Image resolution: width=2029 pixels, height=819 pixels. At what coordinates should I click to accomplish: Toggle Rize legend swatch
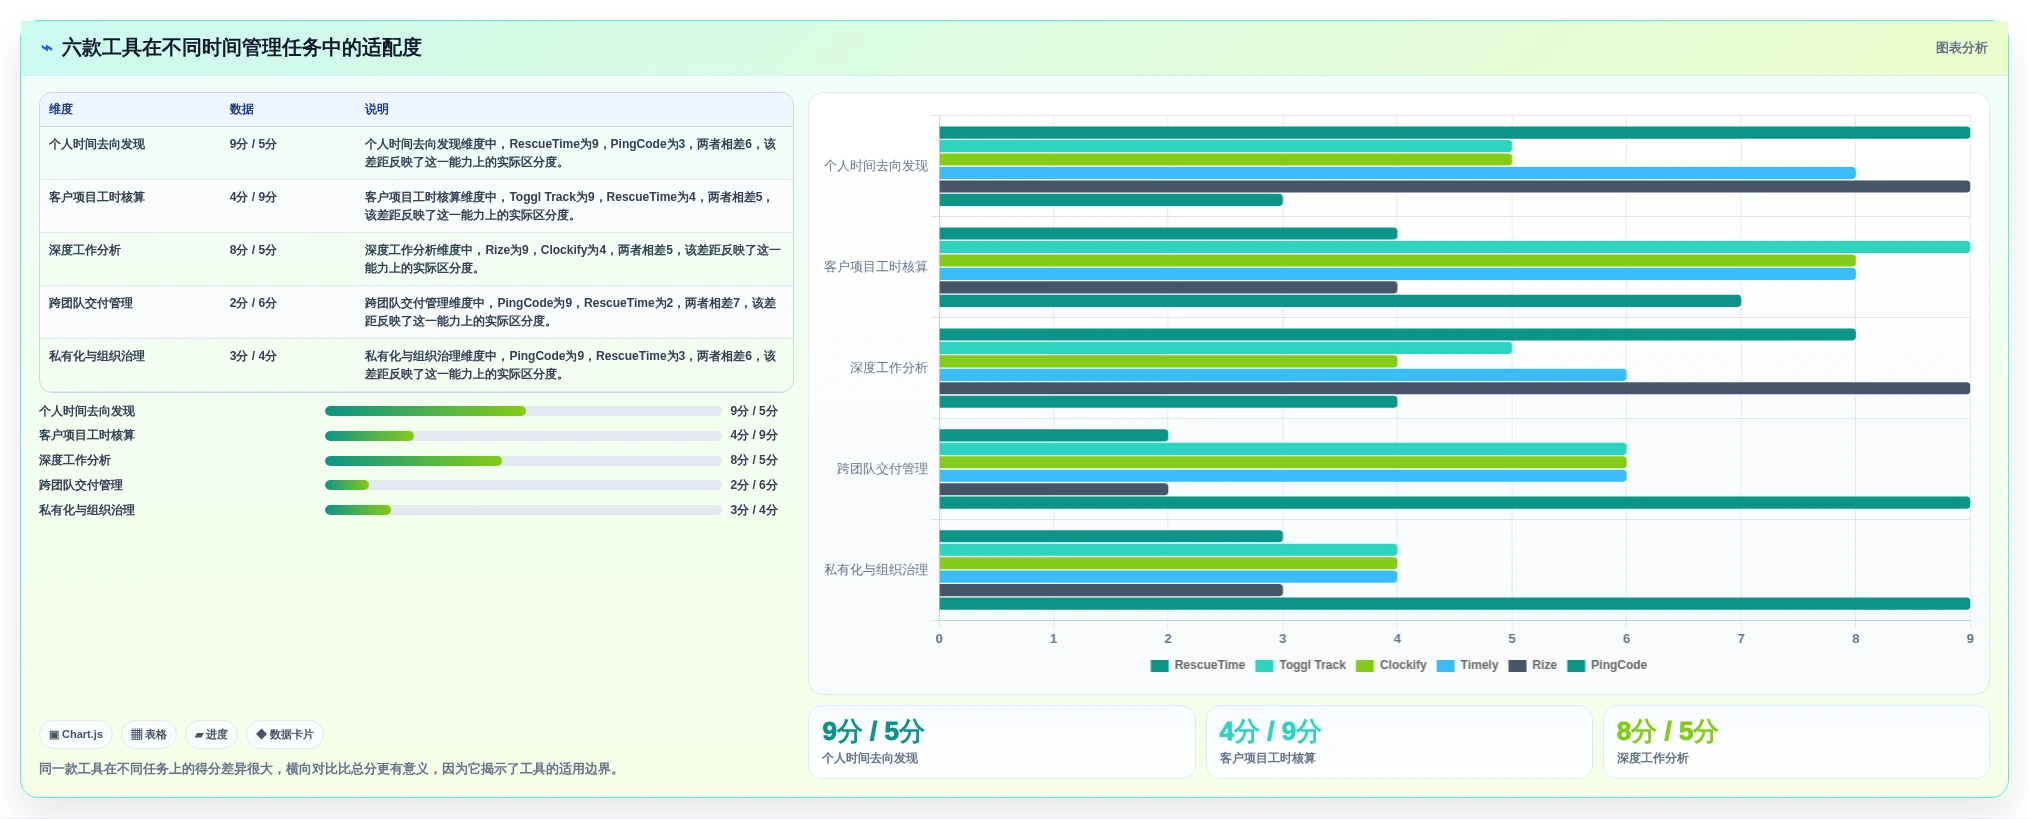[1517, 666]
